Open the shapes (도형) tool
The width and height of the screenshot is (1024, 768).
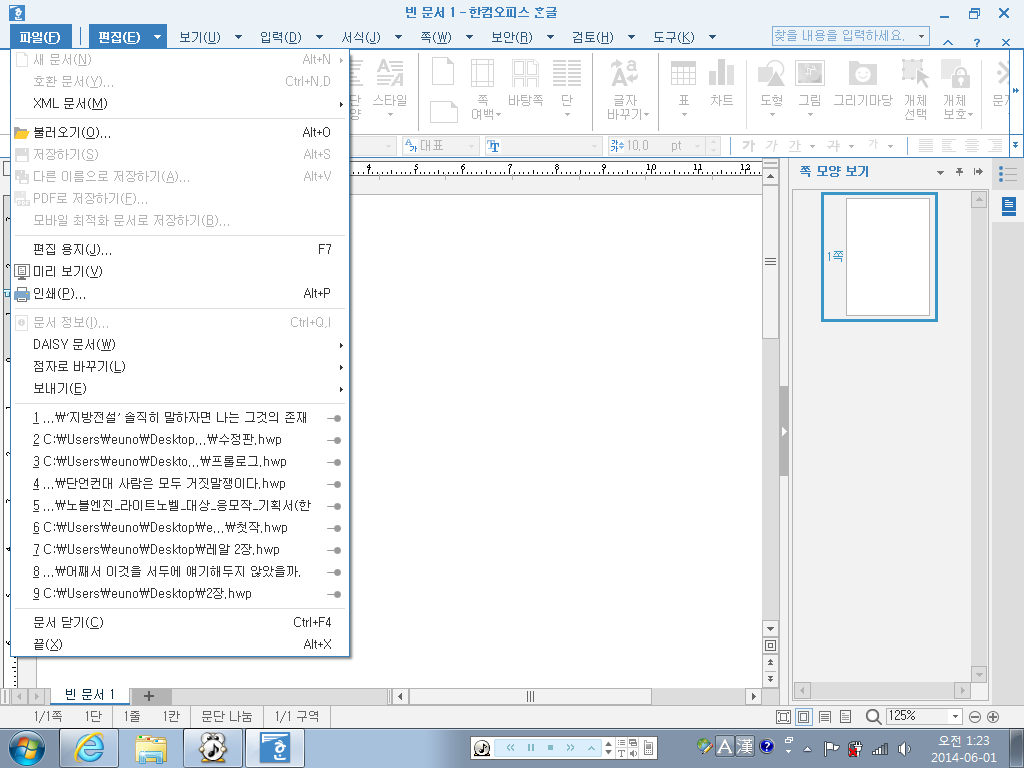point(771,88)
